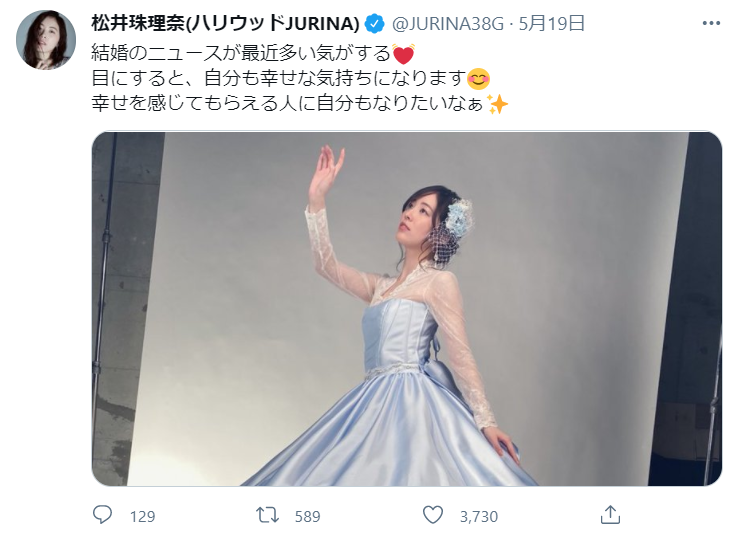Image resolution: width=737 pixels, height=537 pixels.
Task: Like the tweet with heart icon
Action: point(433,515)
